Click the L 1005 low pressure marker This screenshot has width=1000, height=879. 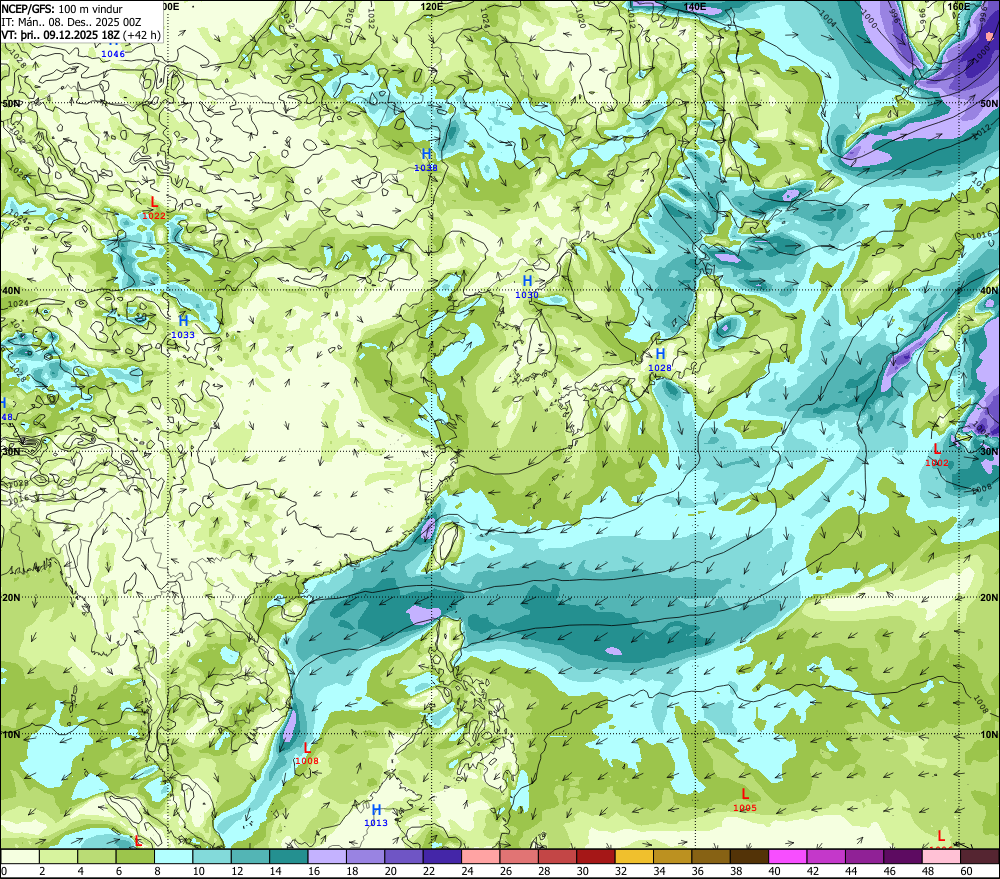point(745,800)
